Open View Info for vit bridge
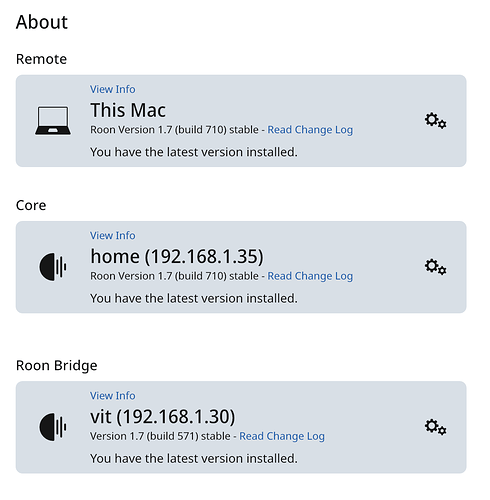This screenshot has width=490, height=500. click(x=113, y=396)
